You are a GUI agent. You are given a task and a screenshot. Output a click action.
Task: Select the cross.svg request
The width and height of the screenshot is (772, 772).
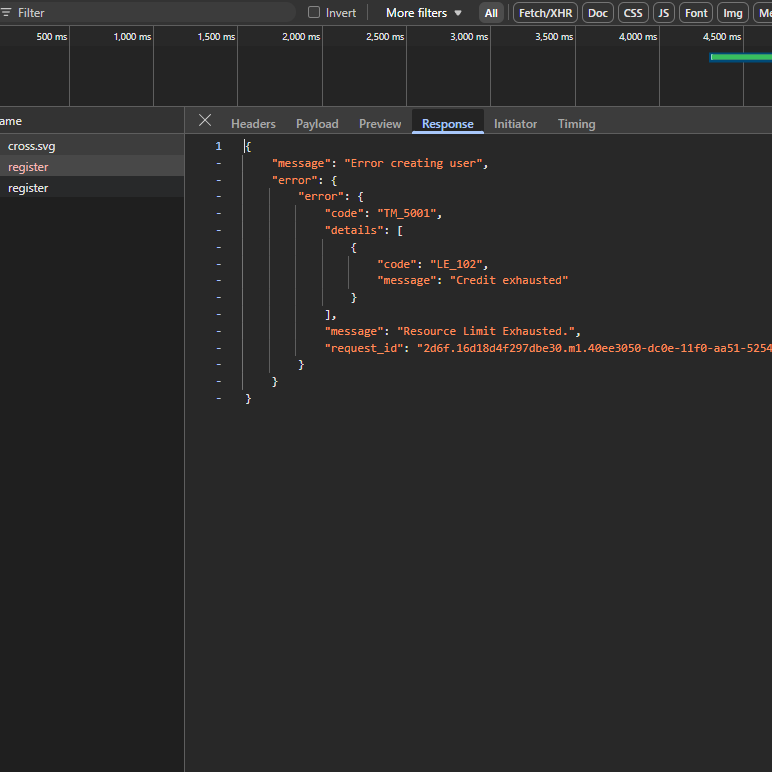click(x=32, y=146)
